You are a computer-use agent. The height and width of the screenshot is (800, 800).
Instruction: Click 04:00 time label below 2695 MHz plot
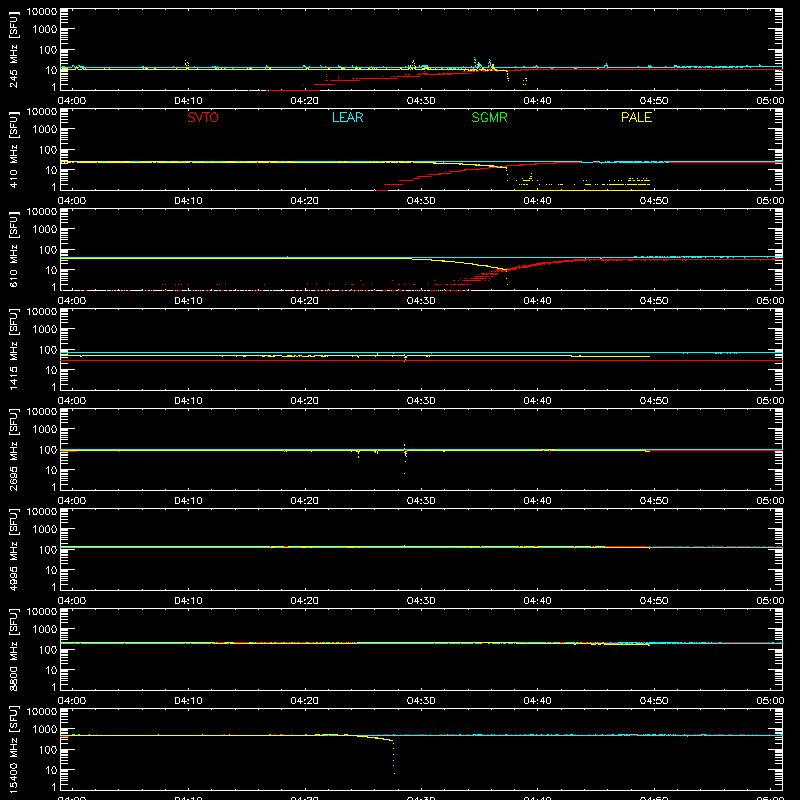click(x=71, y=501)
